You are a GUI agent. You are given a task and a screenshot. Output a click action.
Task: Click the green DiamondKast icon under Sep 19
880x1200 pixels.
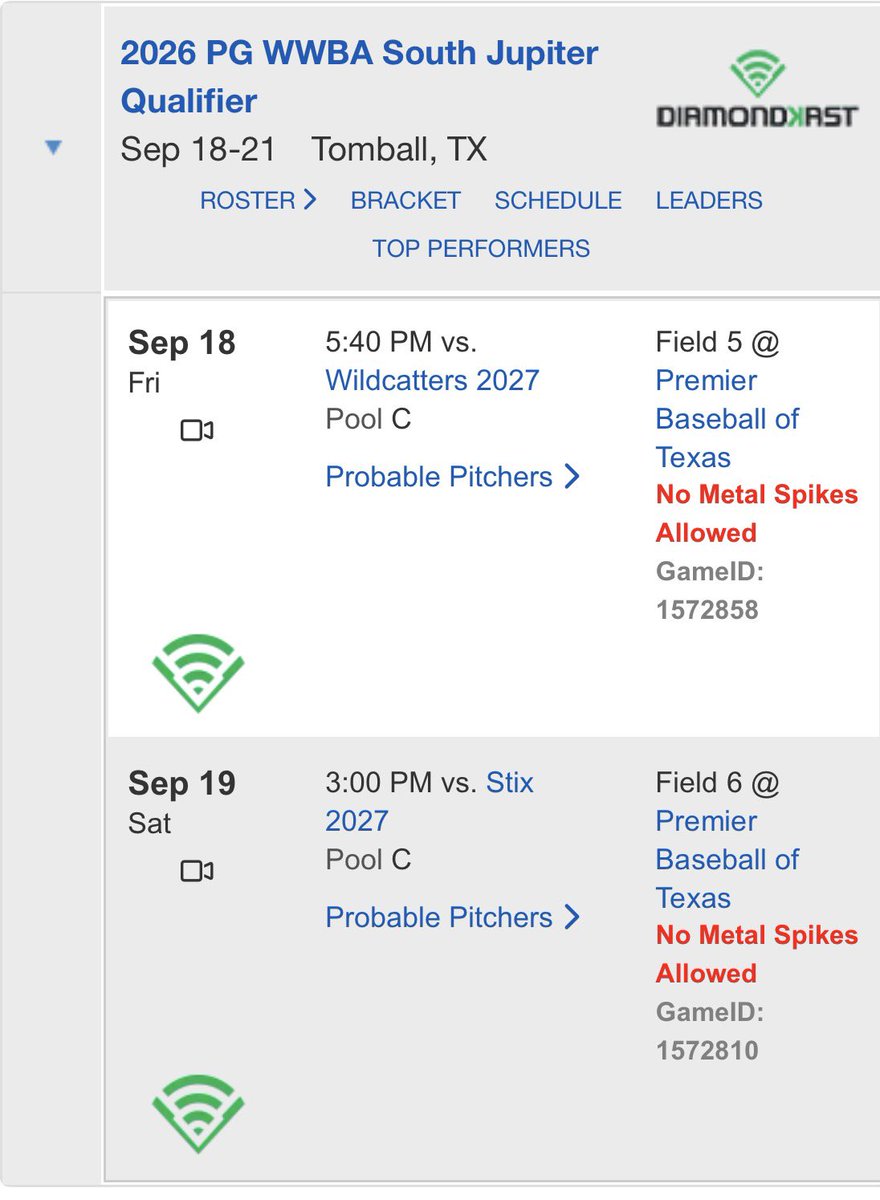(x=198, y=1113)
